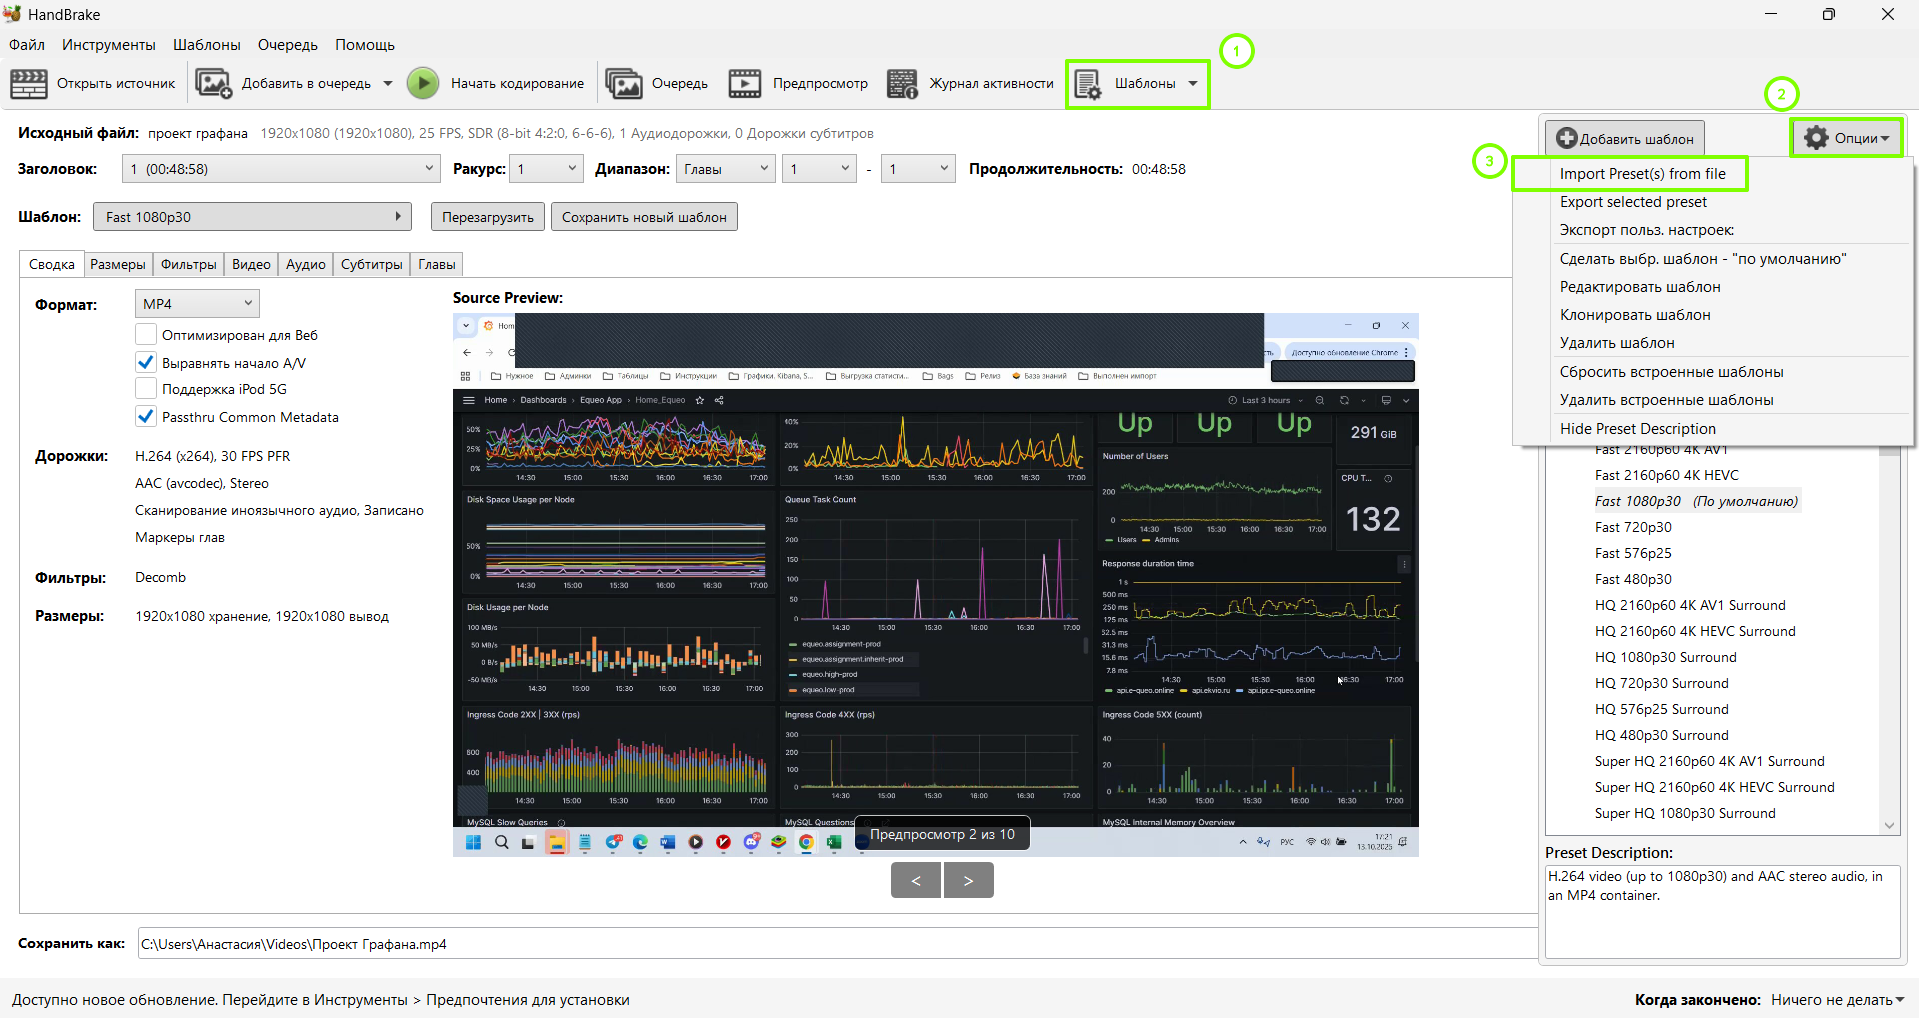The image size is (1919, 1018).
Task: Click the Presets toolbar icon
Action: [x=1088, y=84]
